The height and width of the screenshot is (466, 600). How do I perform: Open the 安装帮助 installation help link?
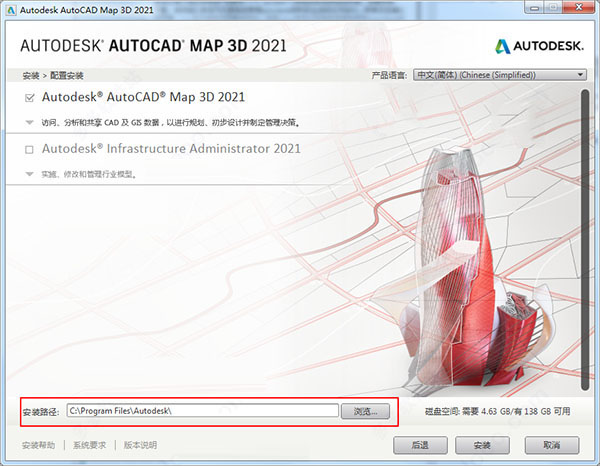[38, 445]
